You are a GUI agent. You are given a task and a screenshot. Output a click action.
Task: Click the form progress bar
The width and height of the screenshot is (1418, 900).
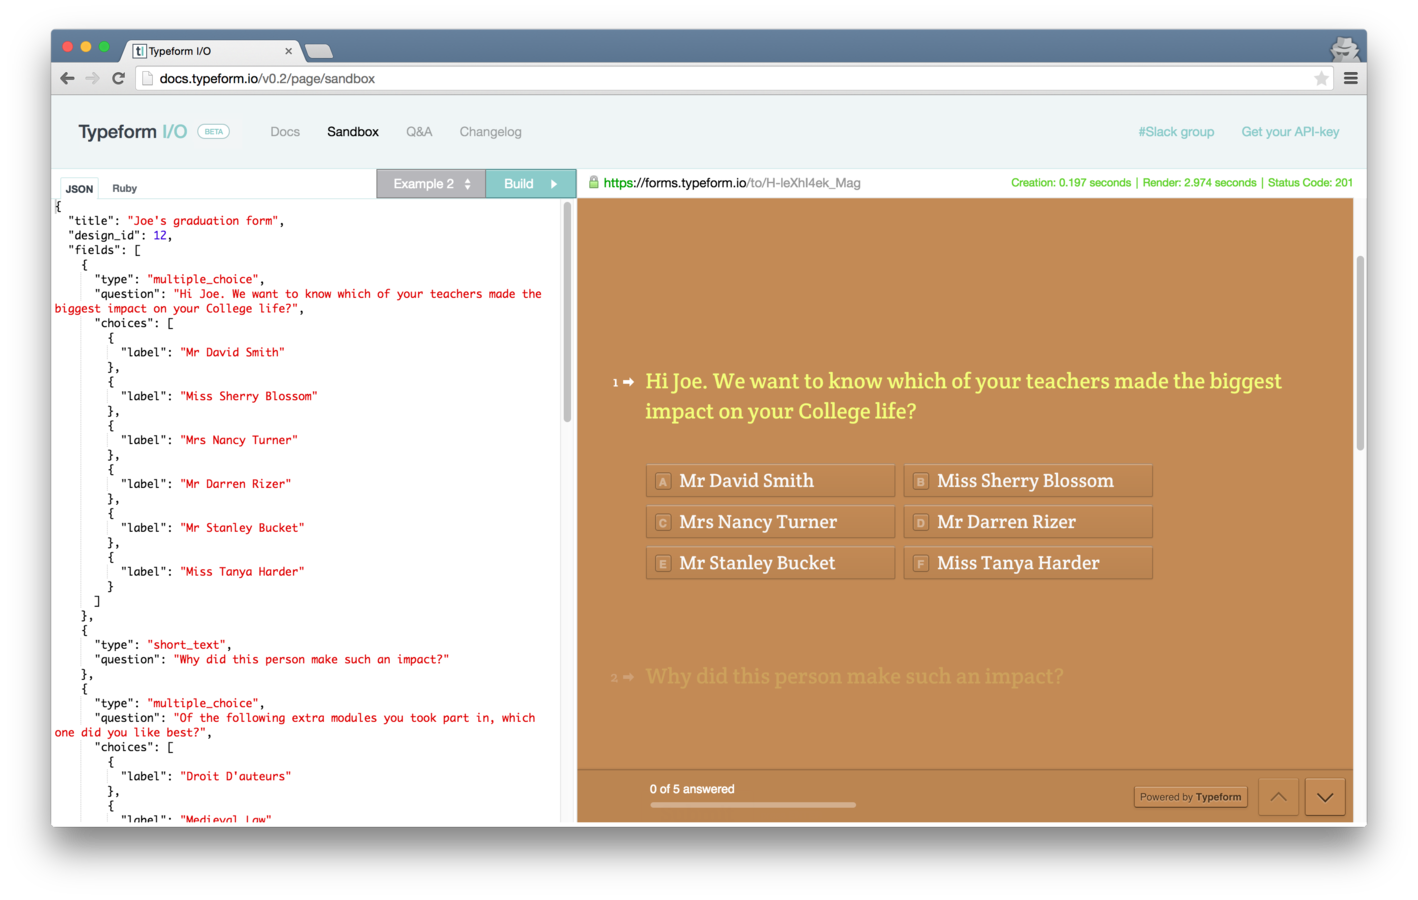tap(753, 804)
